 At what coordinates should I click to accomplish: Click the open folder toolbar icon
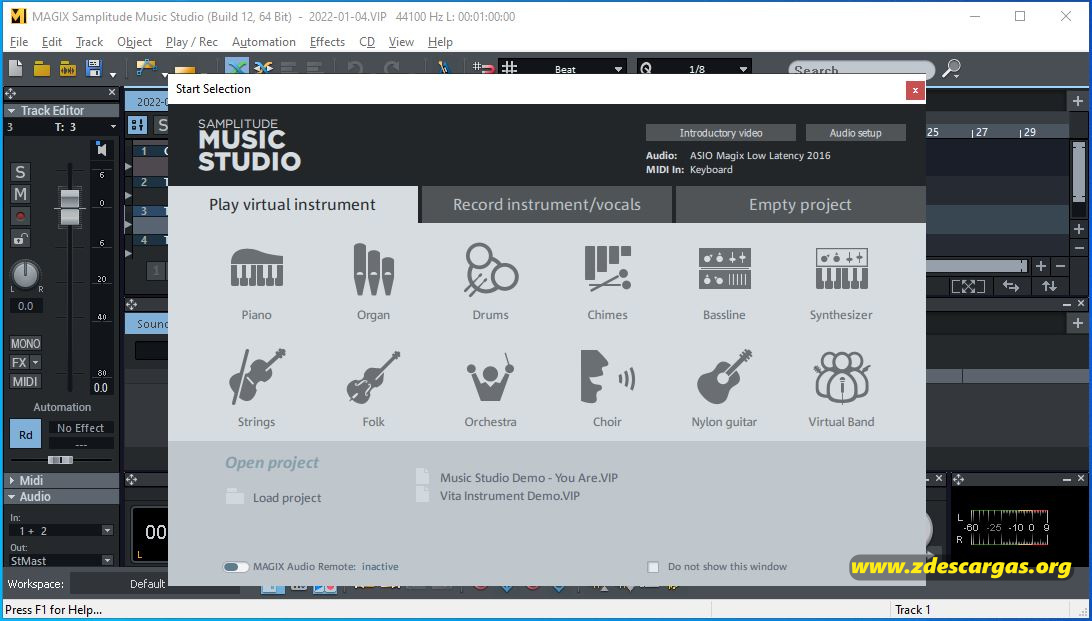point(42,68)
